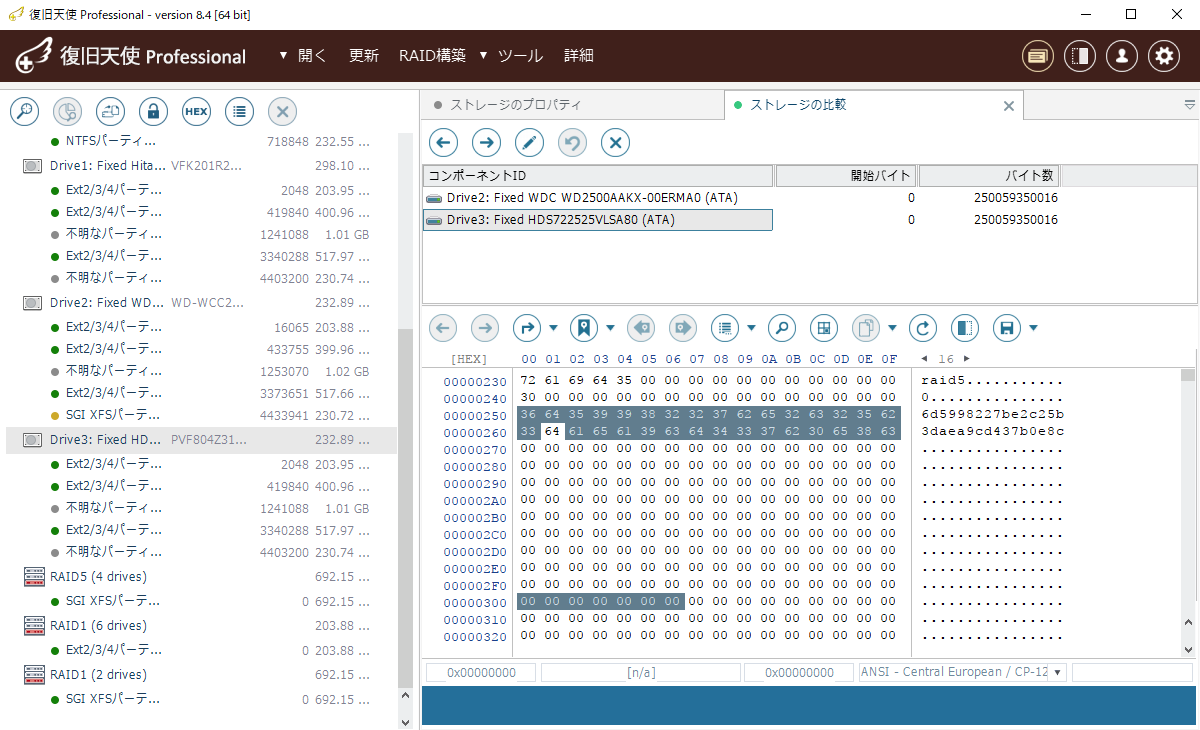Click the バイト数 column header
Image resolution: width=1200 pixels, height=730 pixels.
(x=989, y=176)
